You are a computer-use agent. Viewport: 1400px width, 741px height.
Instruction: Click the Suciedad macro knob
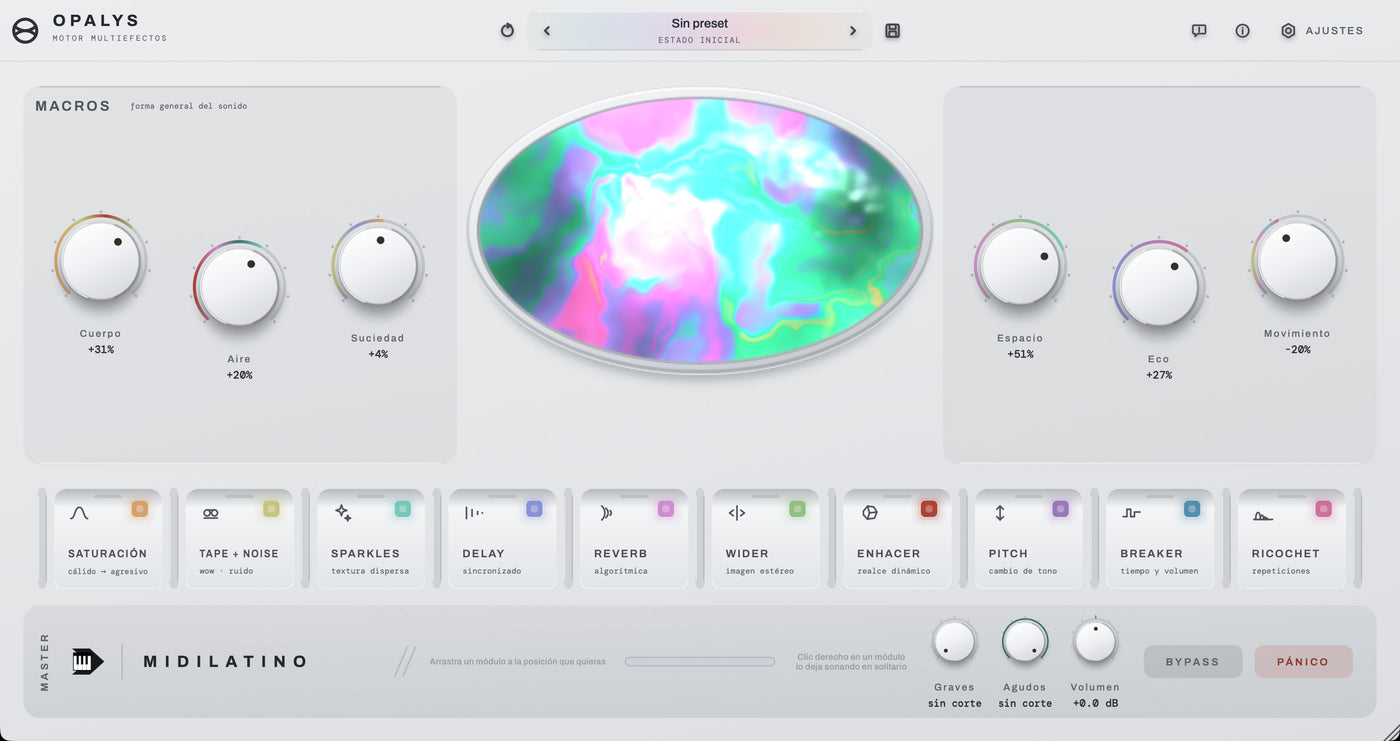coord(378,265)
